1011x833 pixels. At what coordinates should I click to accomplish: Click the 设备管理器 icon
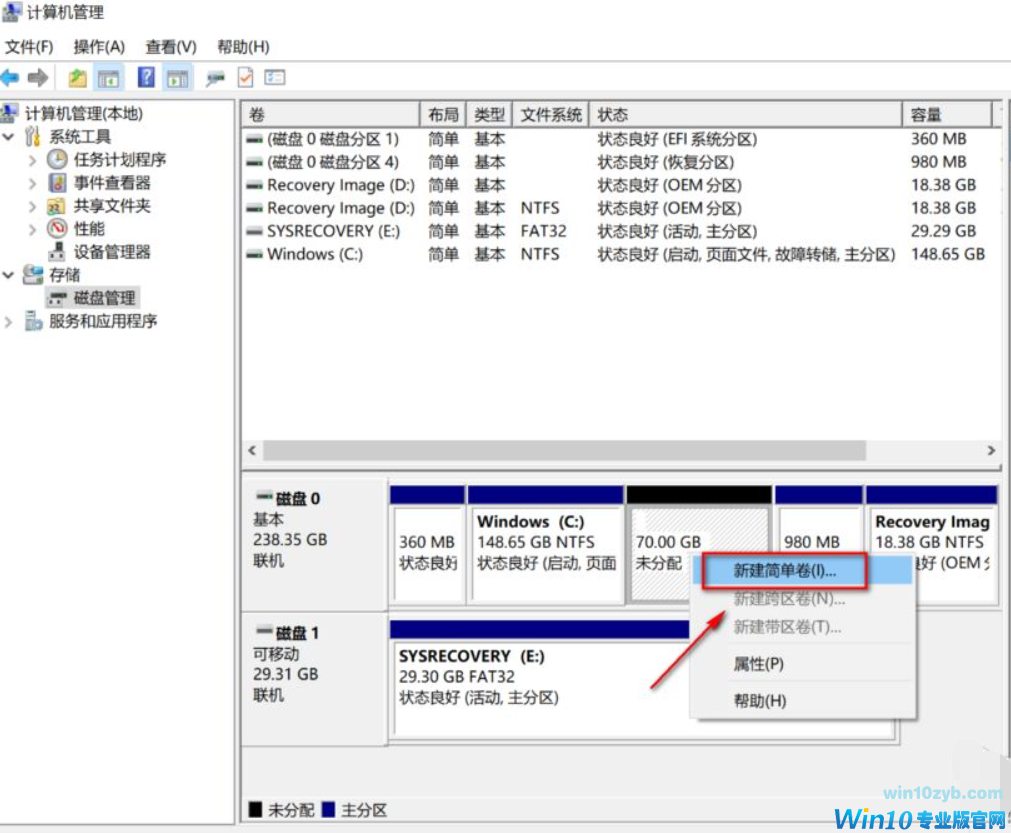click(x=58, y=251)
